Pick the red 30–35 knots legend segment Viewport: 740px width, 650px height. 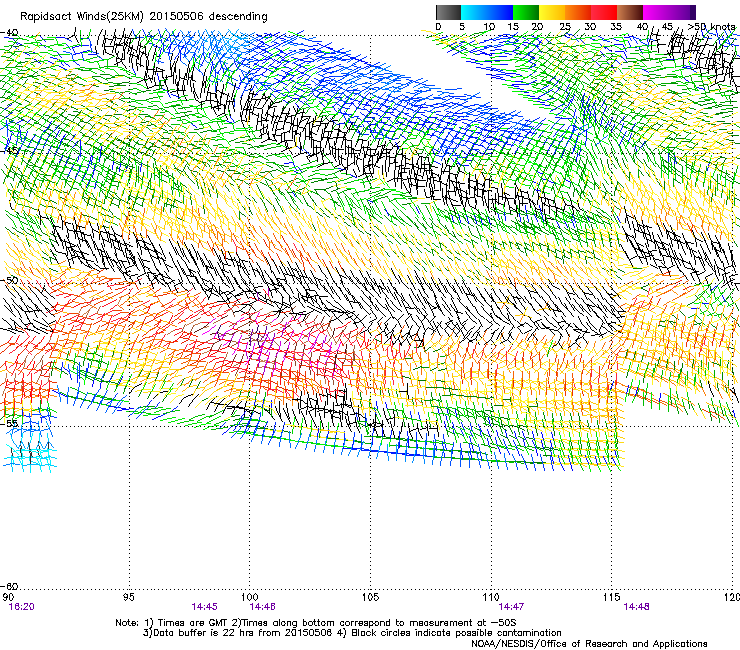click(x=604, y=12)
